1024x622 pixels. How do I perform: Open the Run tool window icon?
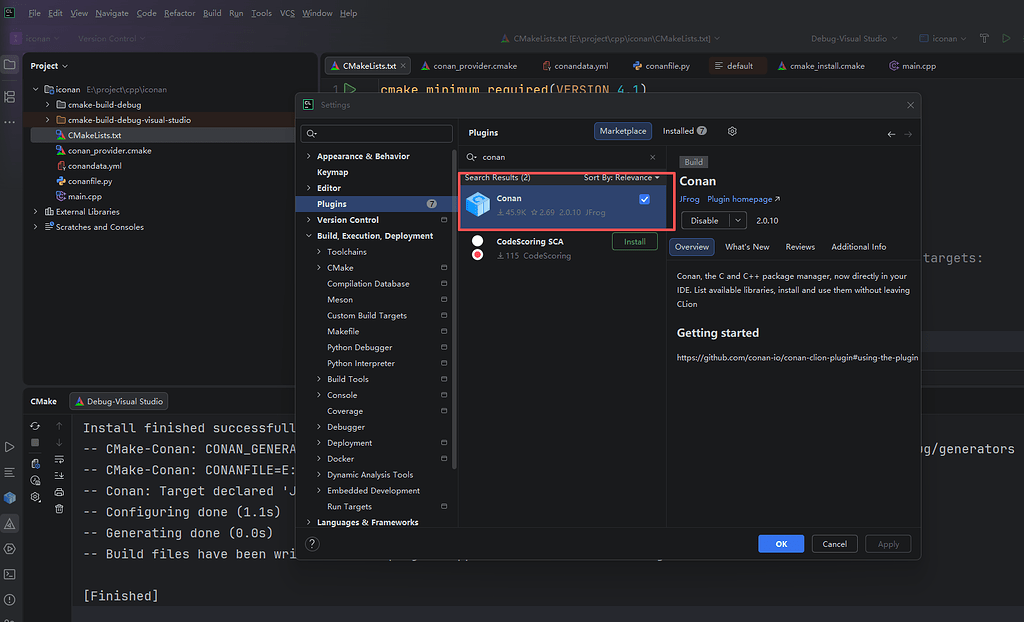pyautogui.click(x=10, y=447)
